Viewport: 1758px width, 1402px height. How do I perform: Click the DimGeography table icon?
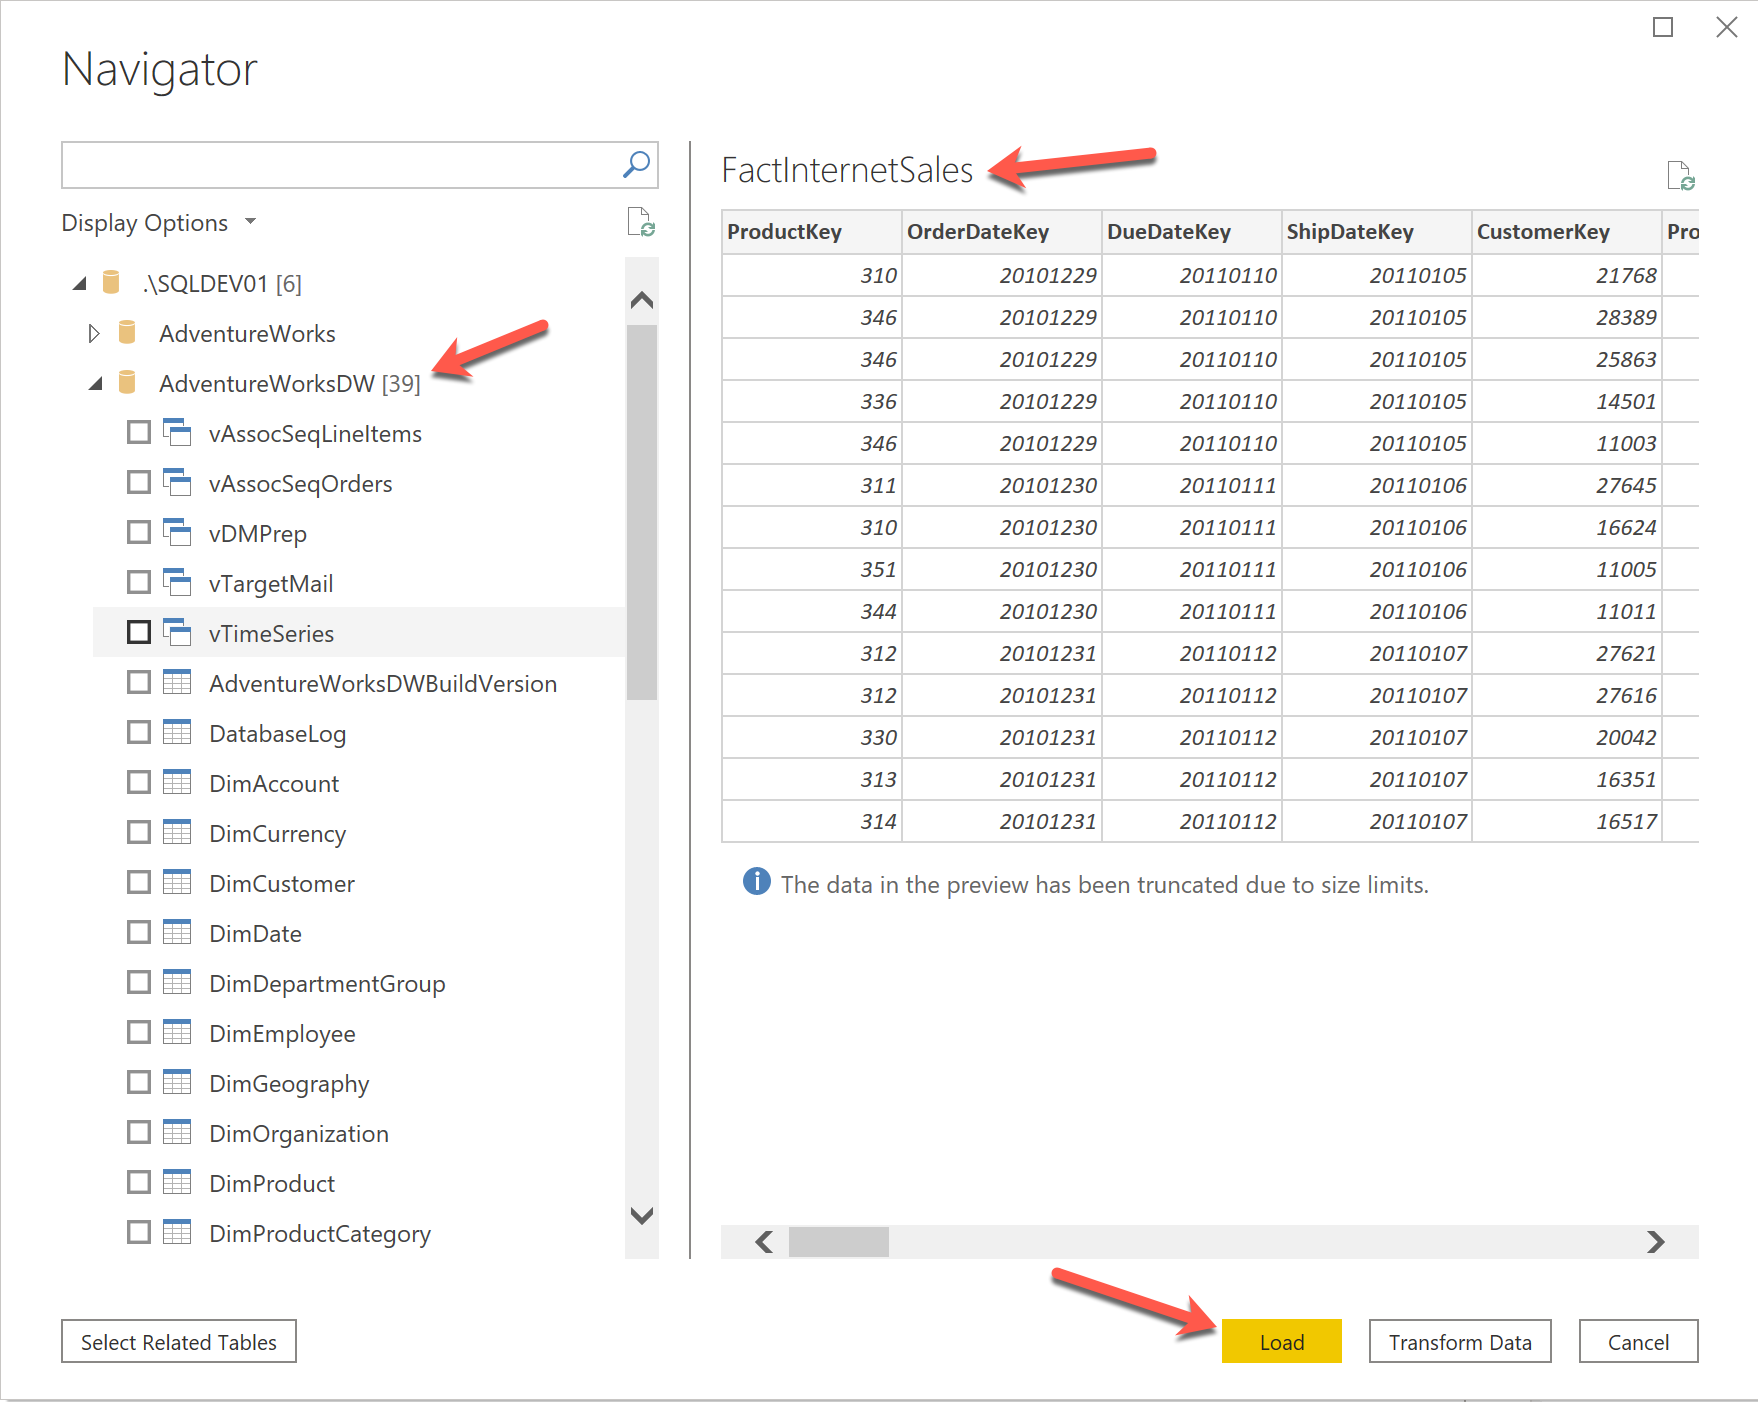point(177,1082)
